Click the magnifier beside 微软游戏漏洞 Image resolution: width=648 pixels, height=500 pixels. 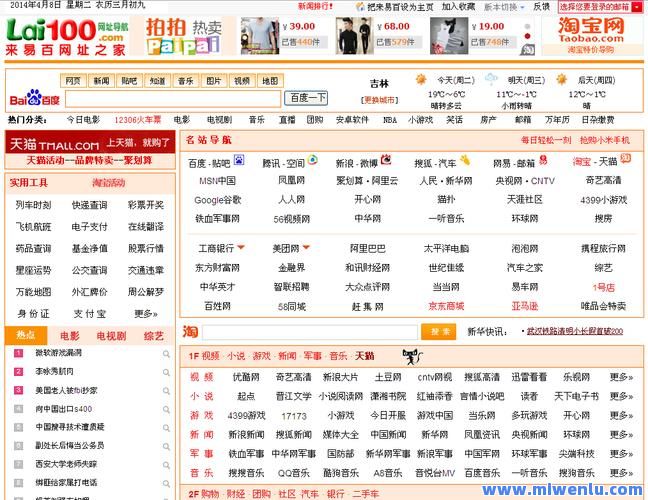(166, 354)
